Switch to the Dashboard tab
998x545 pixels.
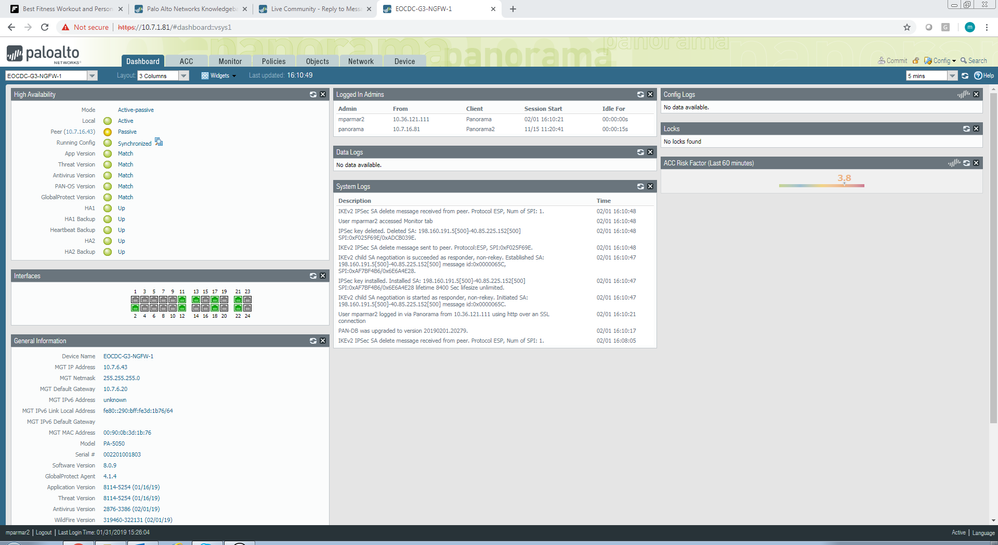coord(143,61)
